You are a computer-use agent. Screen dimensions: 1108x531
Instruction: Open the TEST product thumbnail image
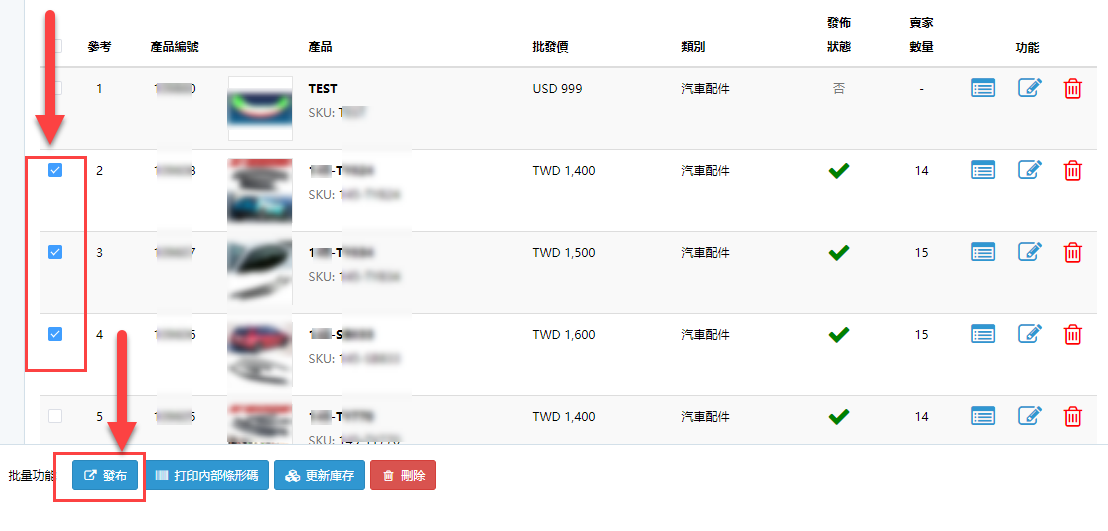pos(260,108)
